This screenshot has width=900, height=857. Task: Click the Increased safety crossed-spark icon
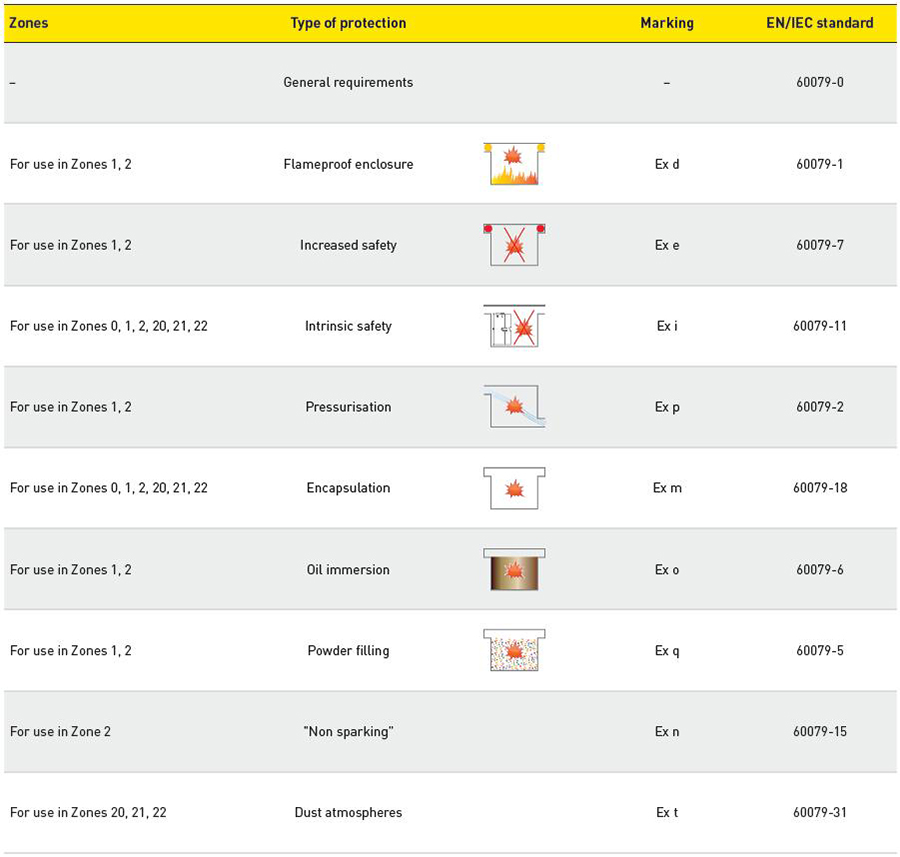514,245
